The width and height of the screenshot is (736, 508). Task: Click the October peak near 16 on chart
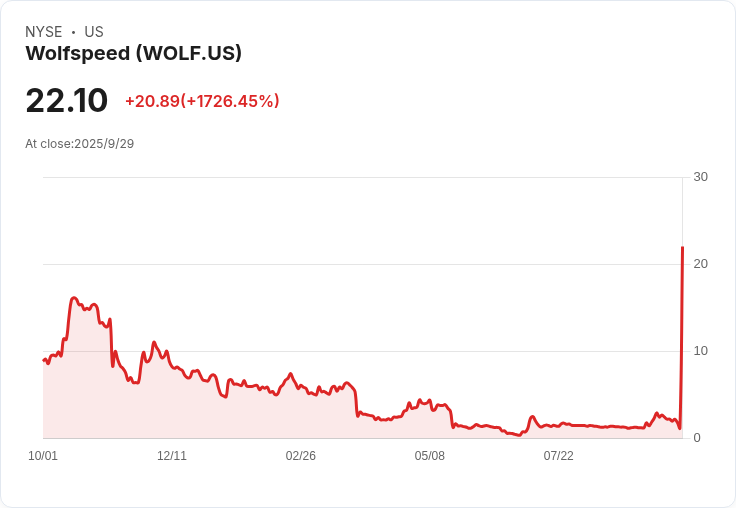click(x=74, y=298)
